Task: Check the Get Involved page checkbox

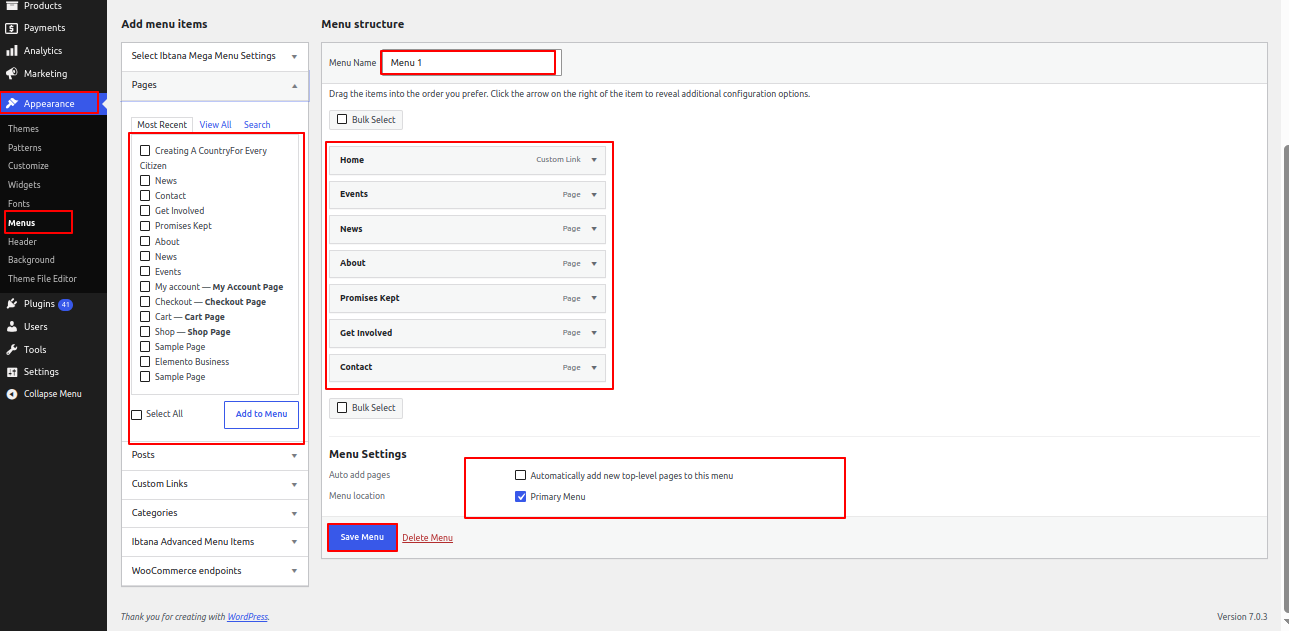Action: click(145, 211)
